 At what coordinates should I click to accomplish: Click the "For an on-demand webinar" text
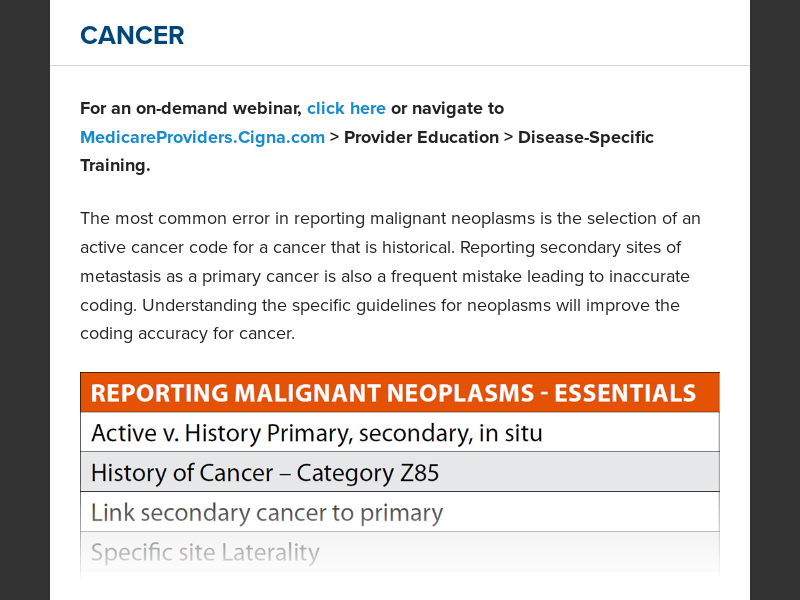pos(190,108)
